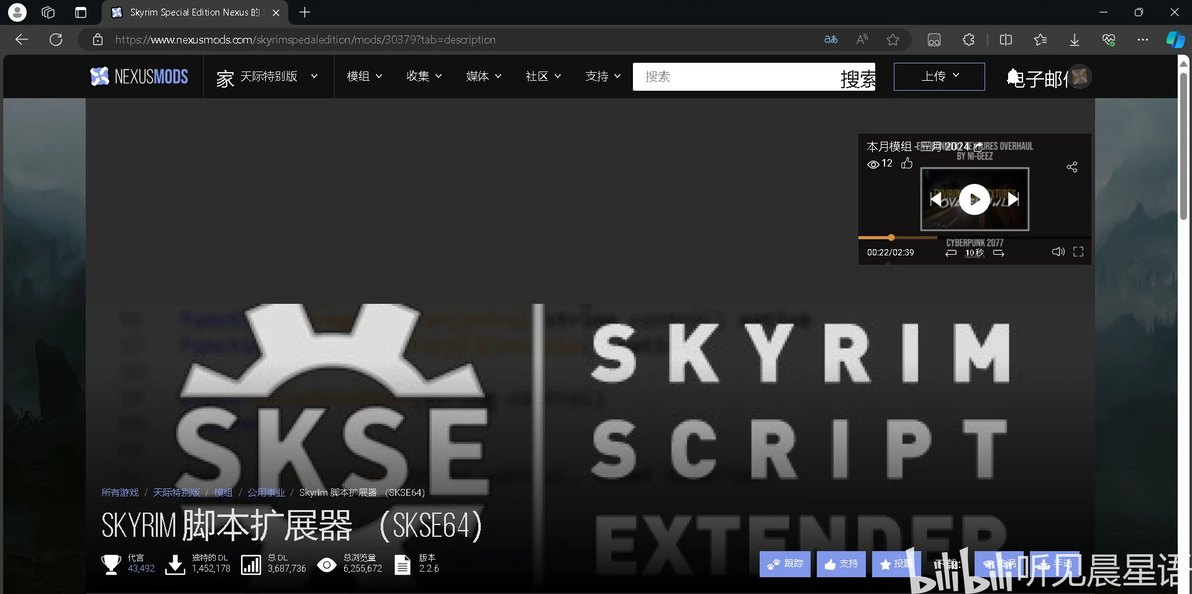Click the page translate icon in address bar
The image size is (1192, 594).
[x=831, y=40]
